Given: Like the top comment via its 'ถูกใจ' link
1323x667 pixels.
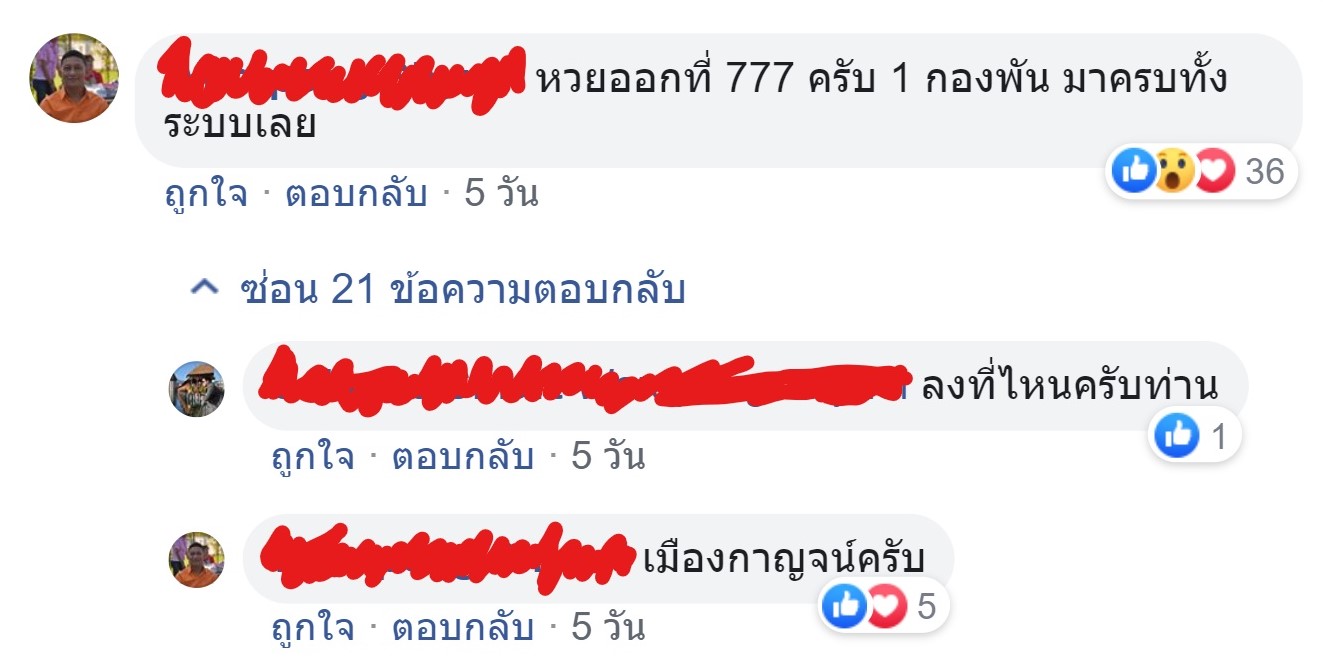Looking at the screenshot, I should [206, 193].
